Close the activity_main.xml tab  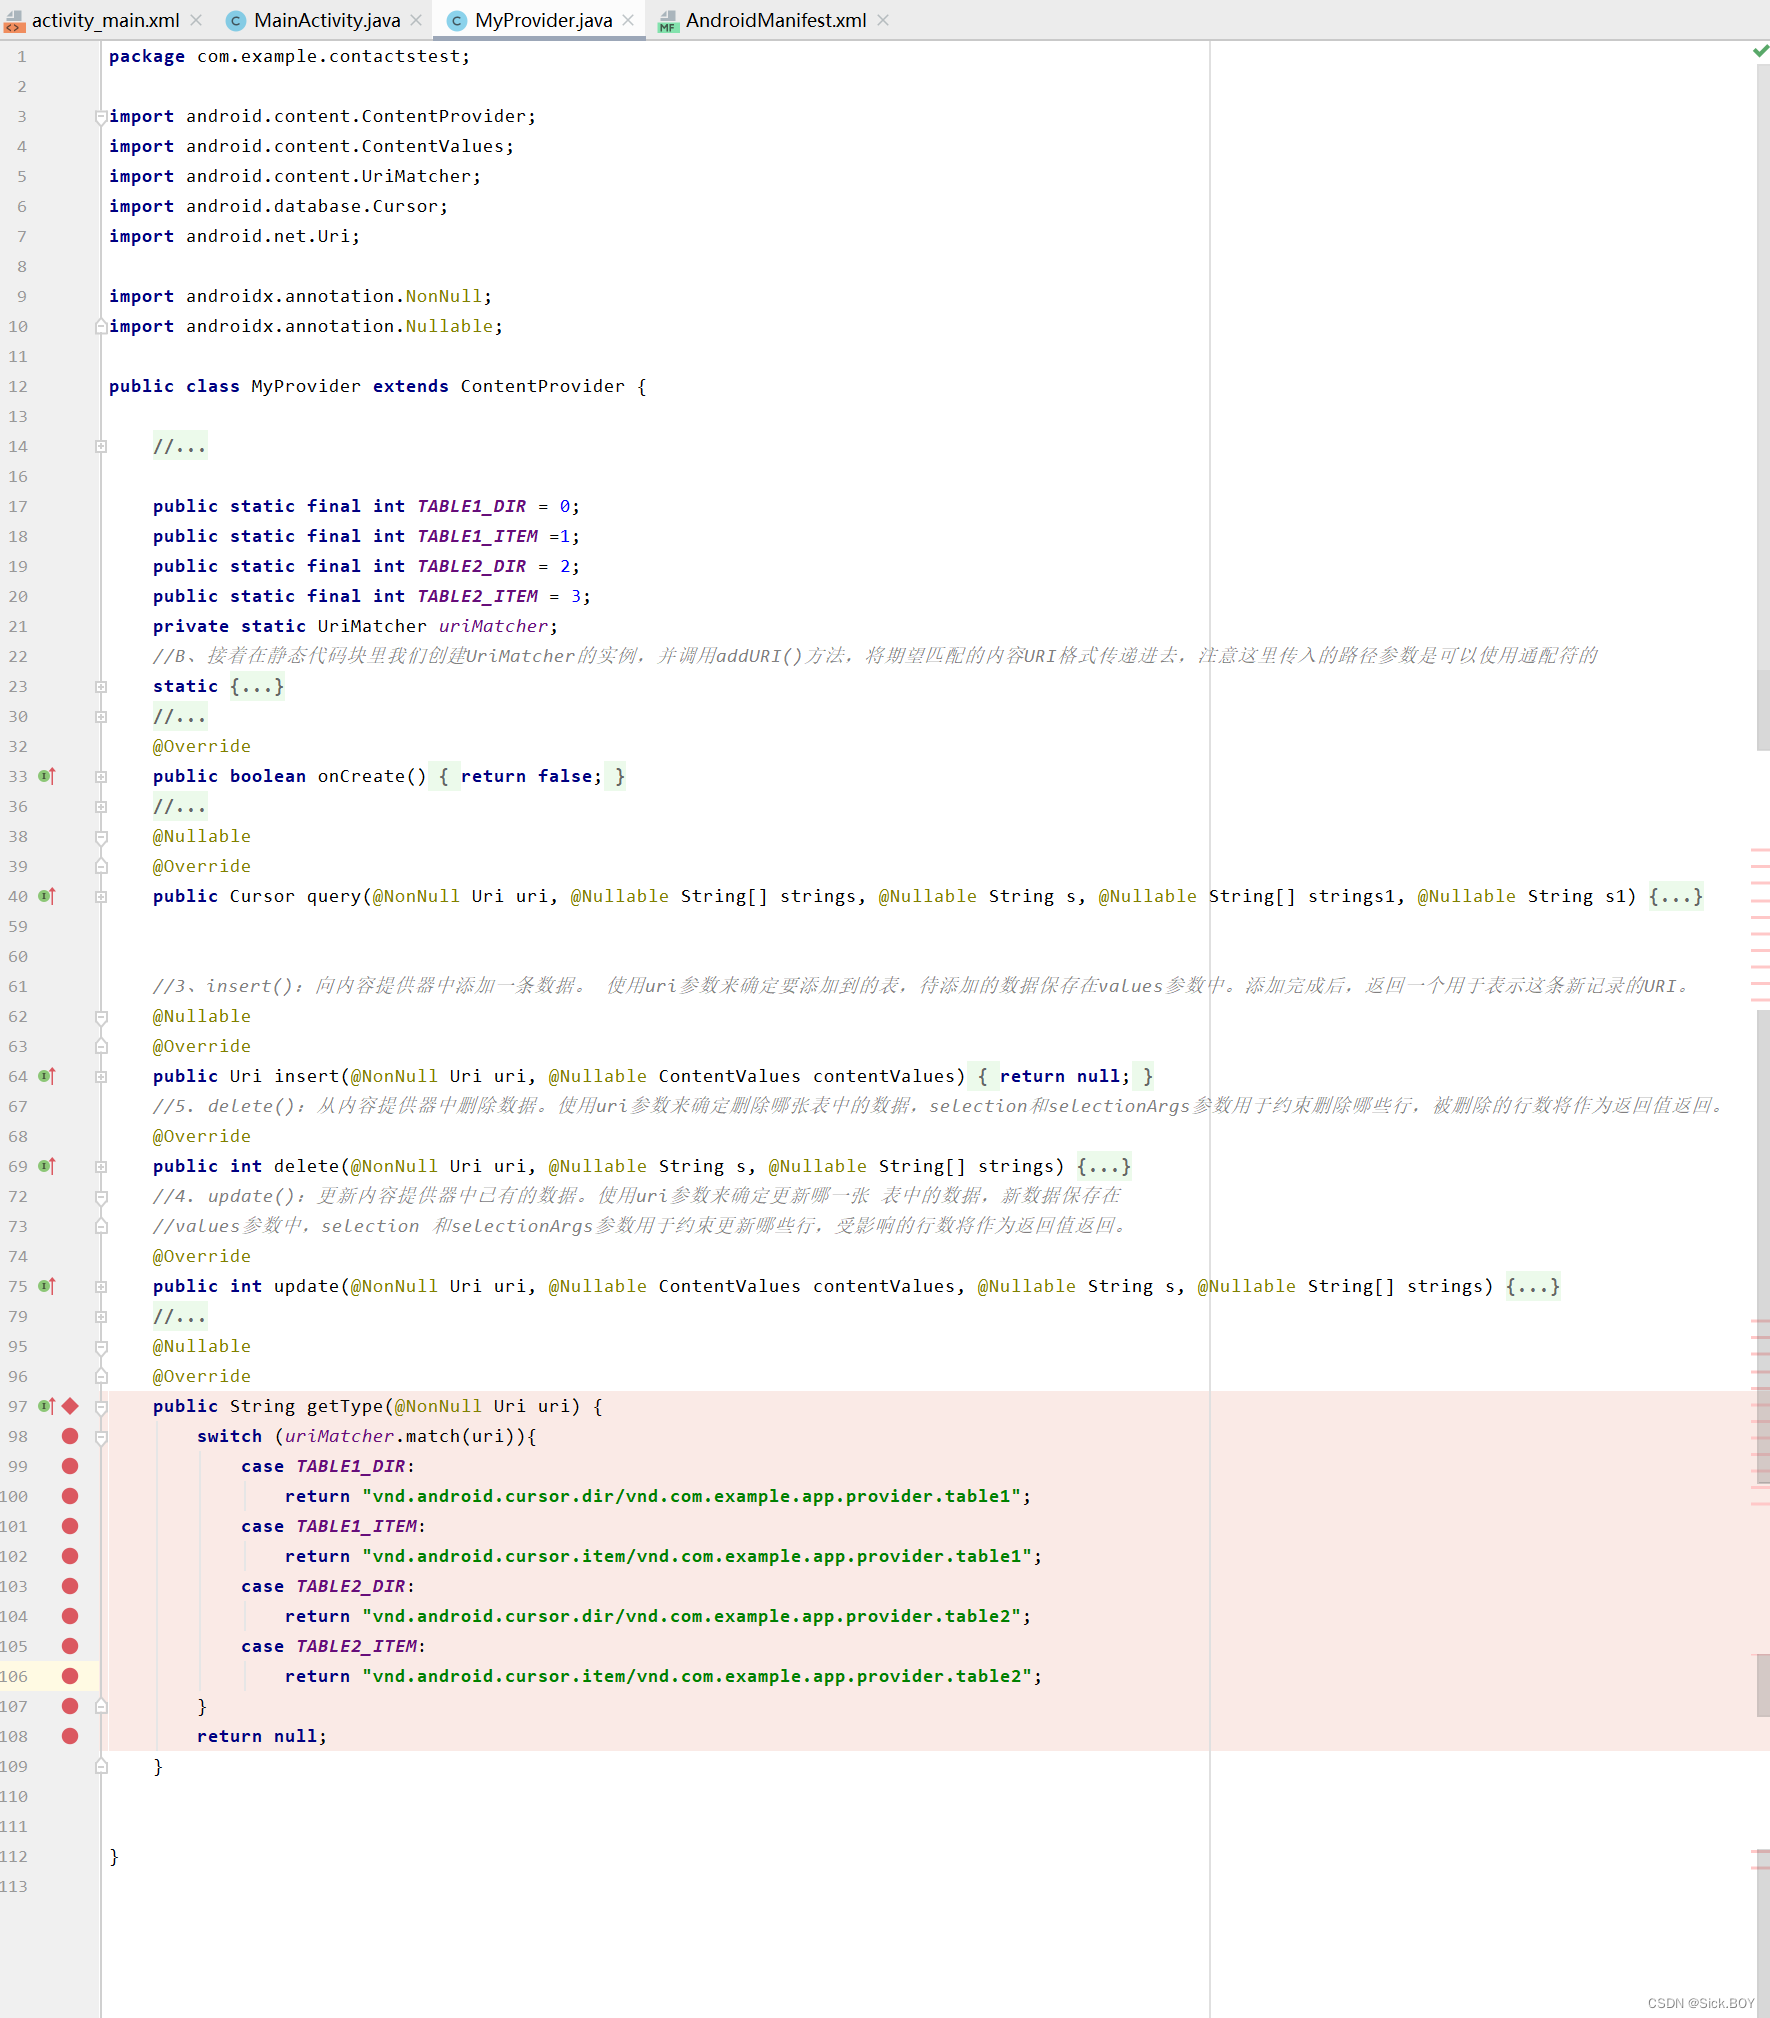pyautogui.click(x=196, y=20)
